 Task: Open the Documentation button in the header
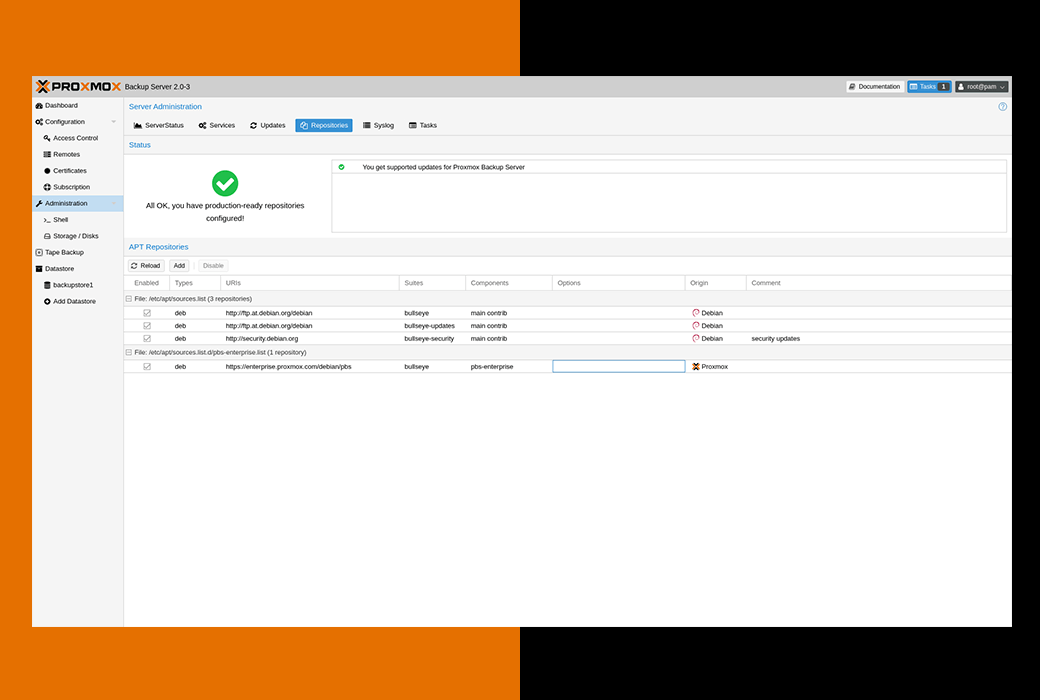click(875, 87)
